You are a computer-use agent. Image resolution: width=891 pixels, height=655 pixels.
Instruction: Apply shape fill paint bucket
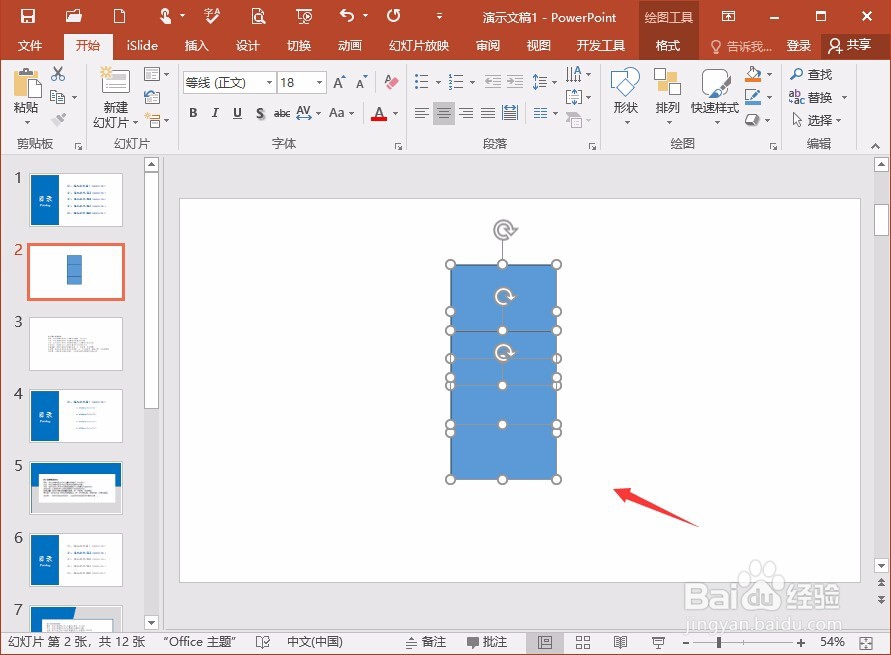[x=753, y=74]
